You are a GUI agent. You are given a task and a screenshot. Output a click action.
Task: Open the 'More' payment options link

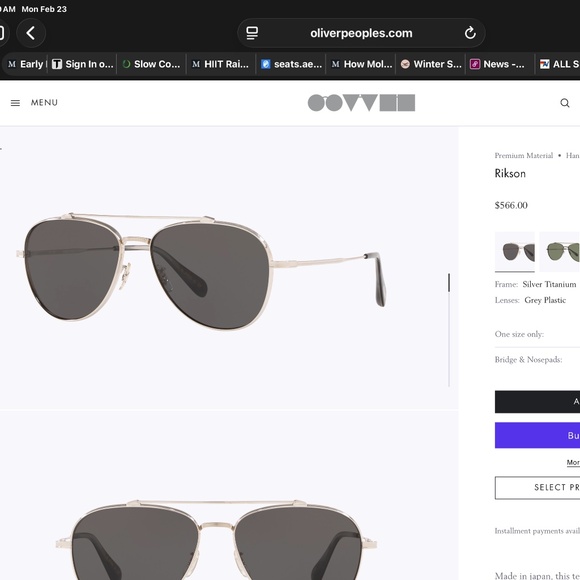point(573,462)
